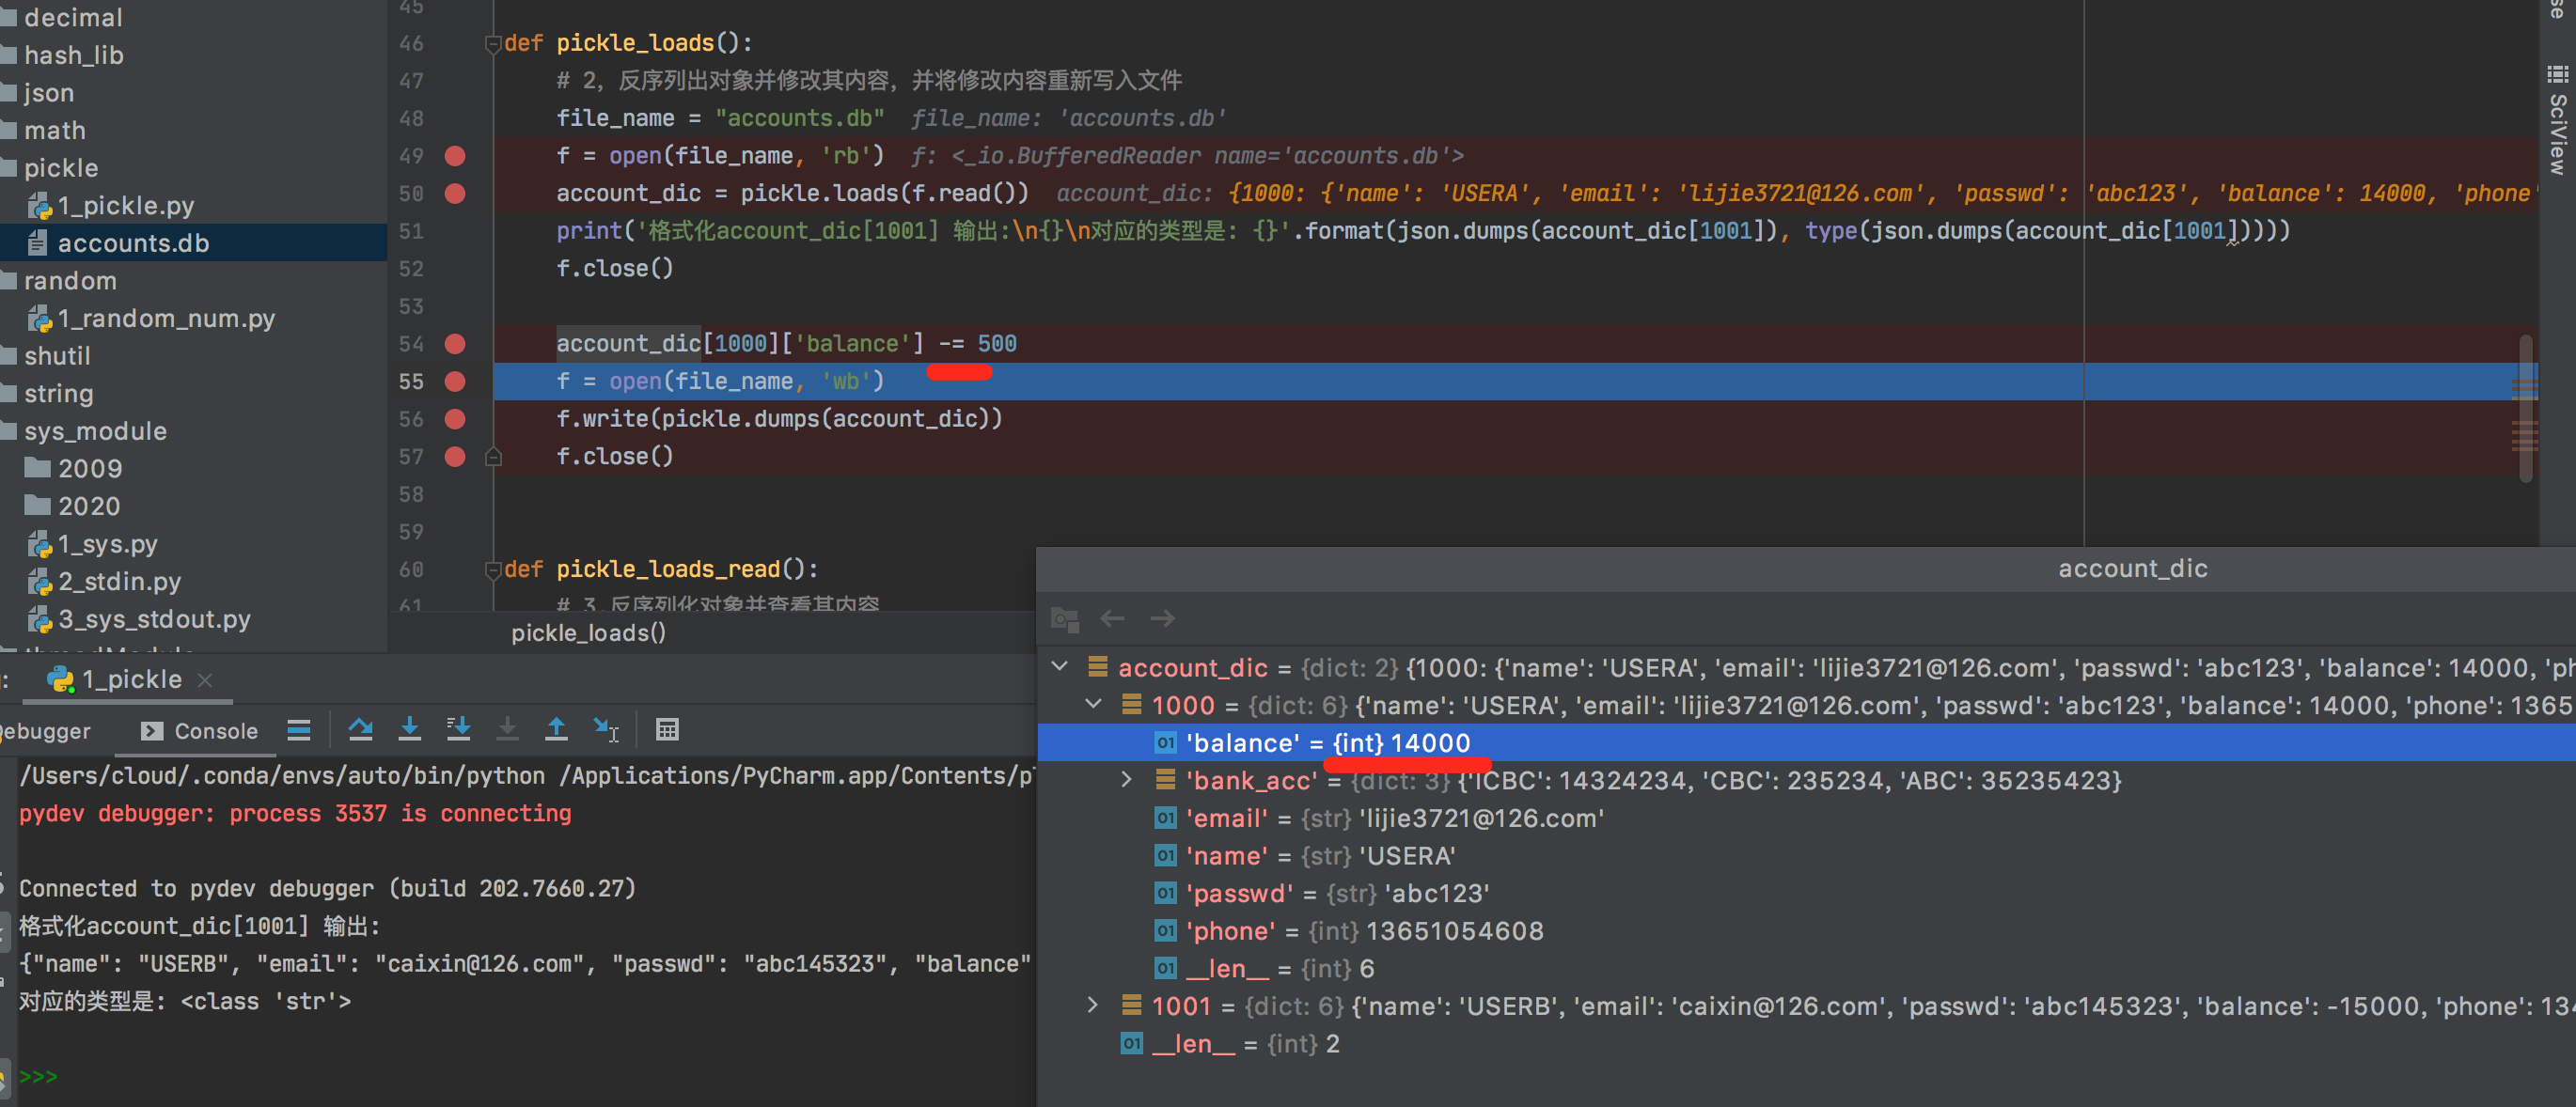Click Show Execution Point lines icon

pyautogui.click(x=298, y=730)
